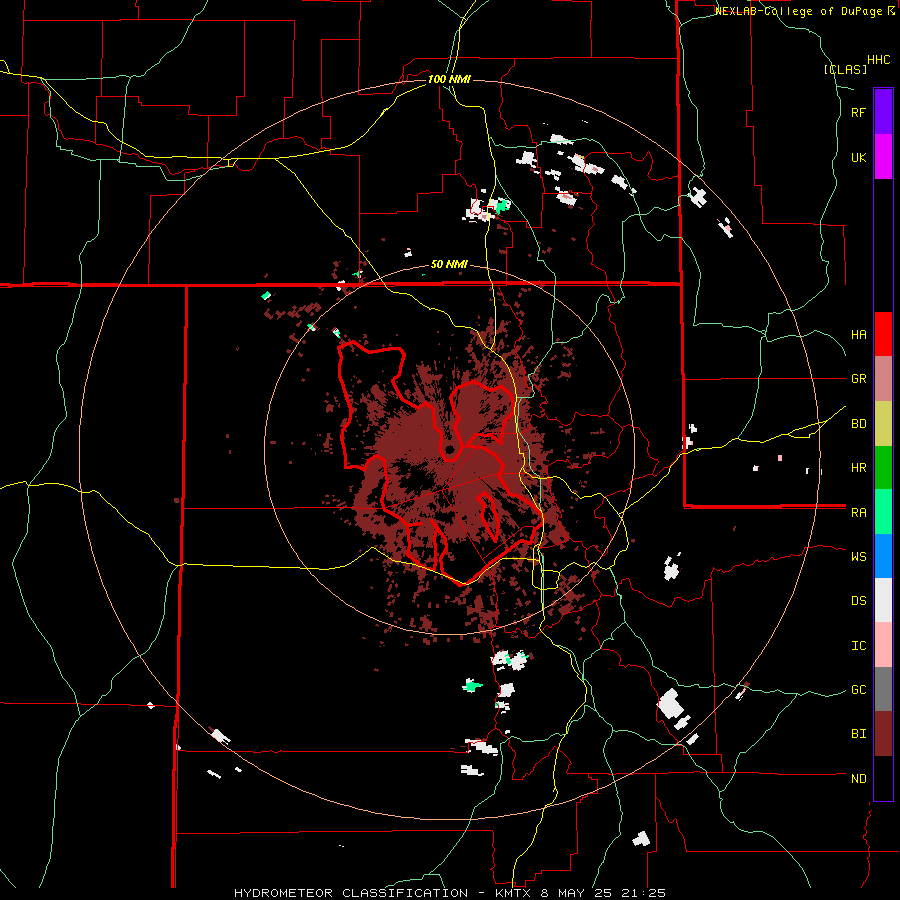Click the RA legend label
Viewport: 900px width, 900px height.
coord(858,513)
